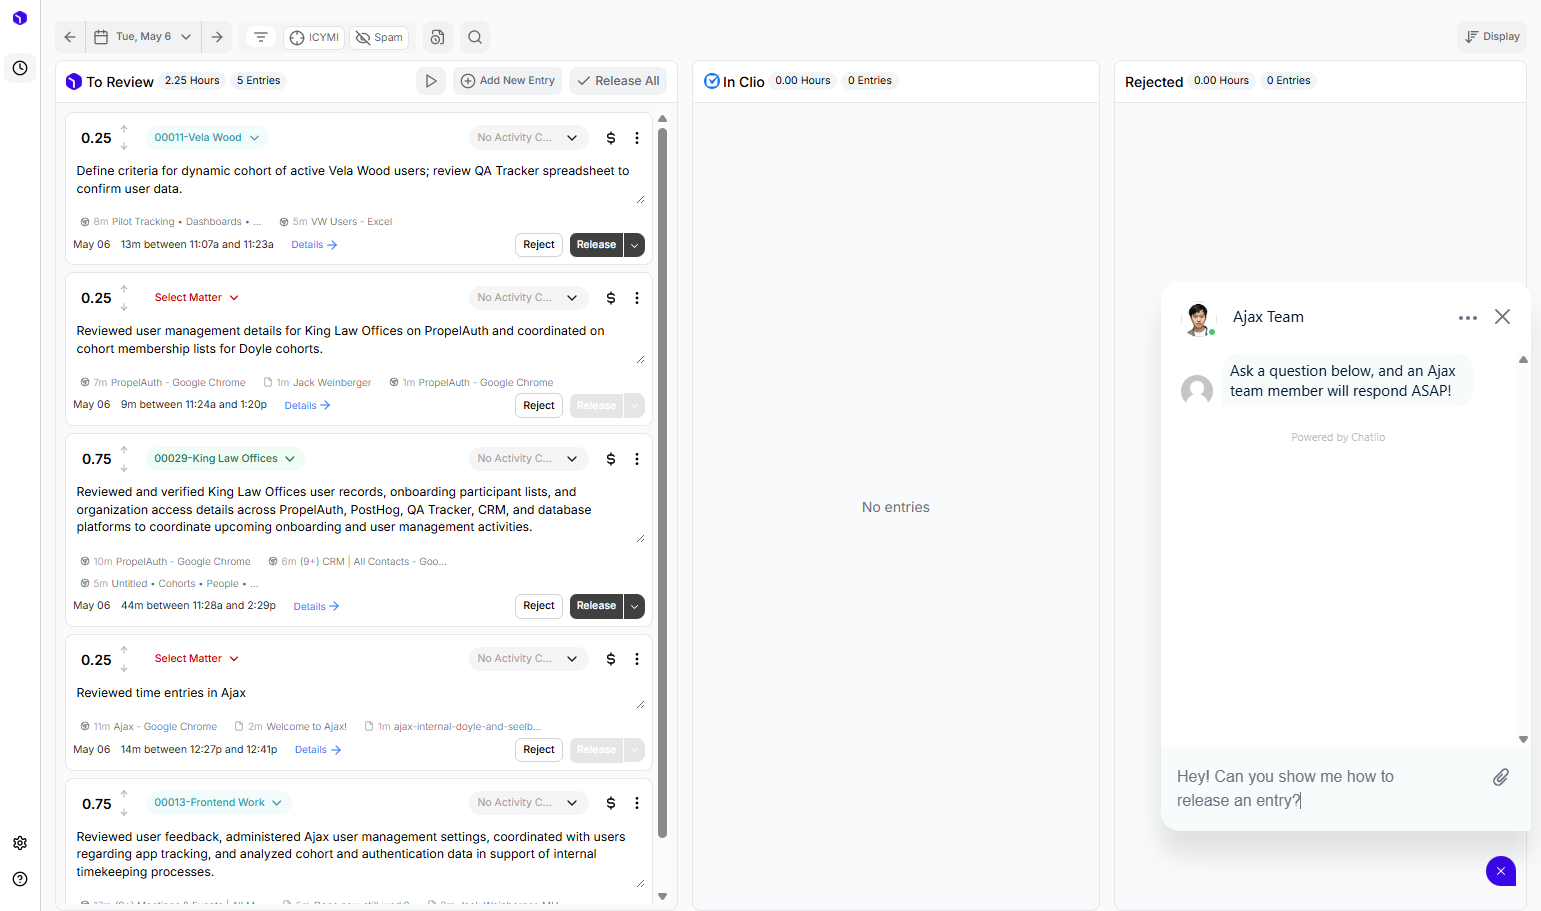1541x911 pixels.
Task: Open the Tue, May 6 date picker
Action: [x=143, y=37]
